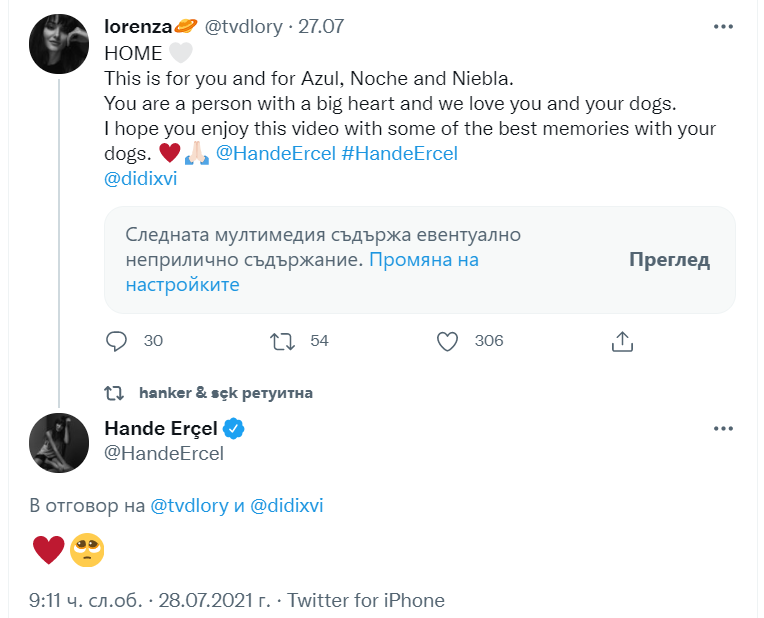This screenshot has height=618, width=764.
Task: Click @tvdlory in the reply-to line
Action: point(190,506)
